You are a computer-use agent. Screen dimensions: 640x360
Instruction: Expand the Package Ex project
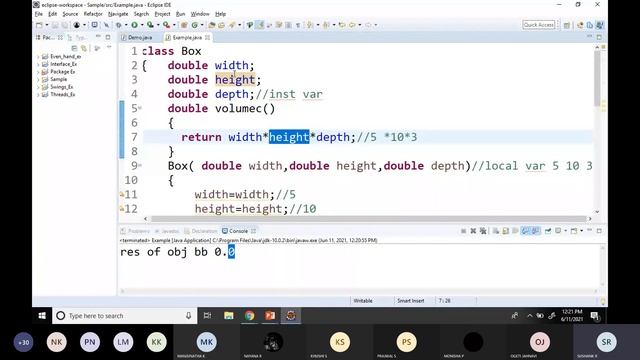pos(38,72)
